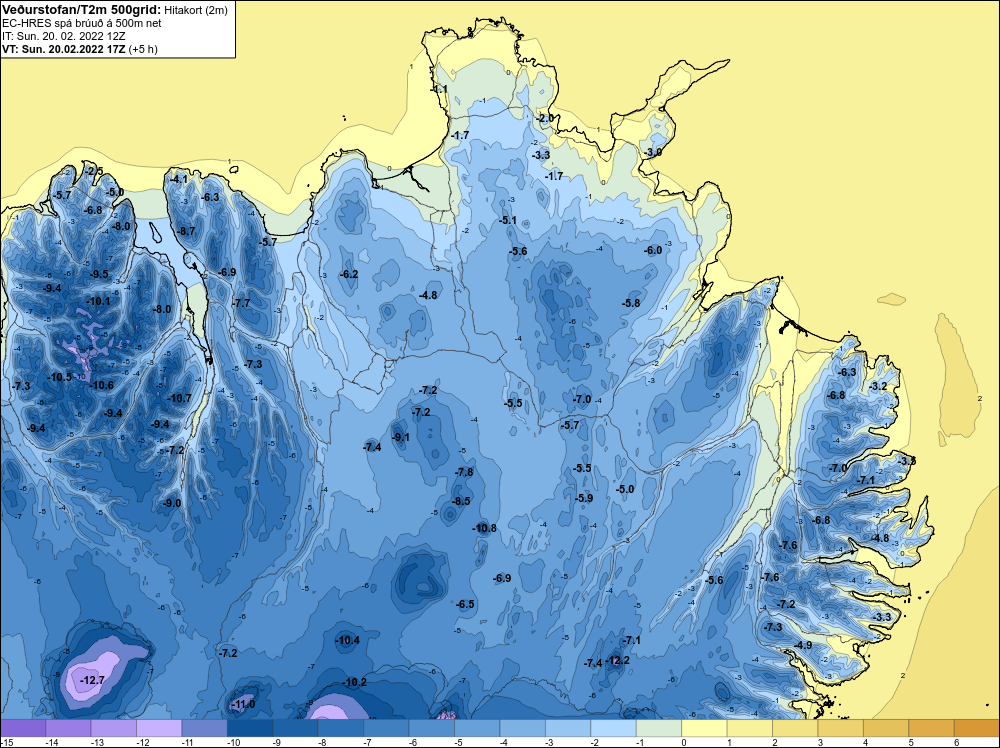Click the '-15' label on color scale
Screen dimensions: 1000x748
pos(7,742)
